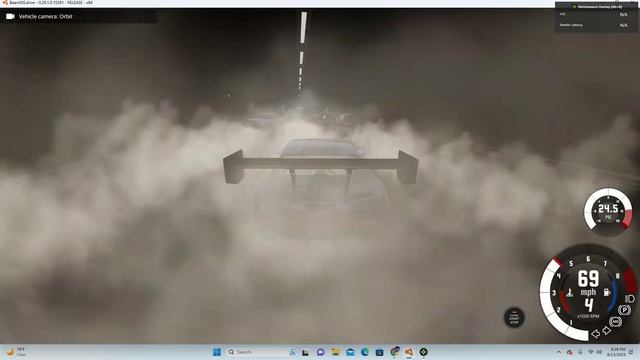The image size is (640, 360).
Task: Open Microsoft Edge from the taskbar
Action: 364,352
